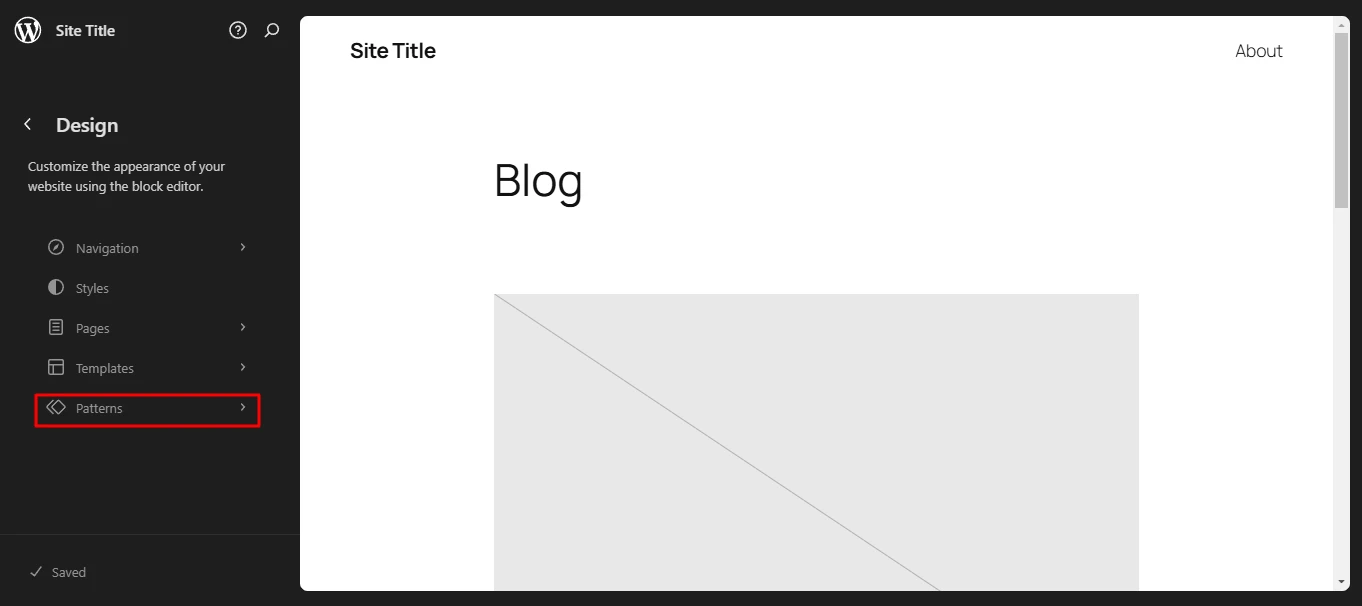Click the Pages document icon
Viewport: 1362px width, 606px height.
[56, 328]
